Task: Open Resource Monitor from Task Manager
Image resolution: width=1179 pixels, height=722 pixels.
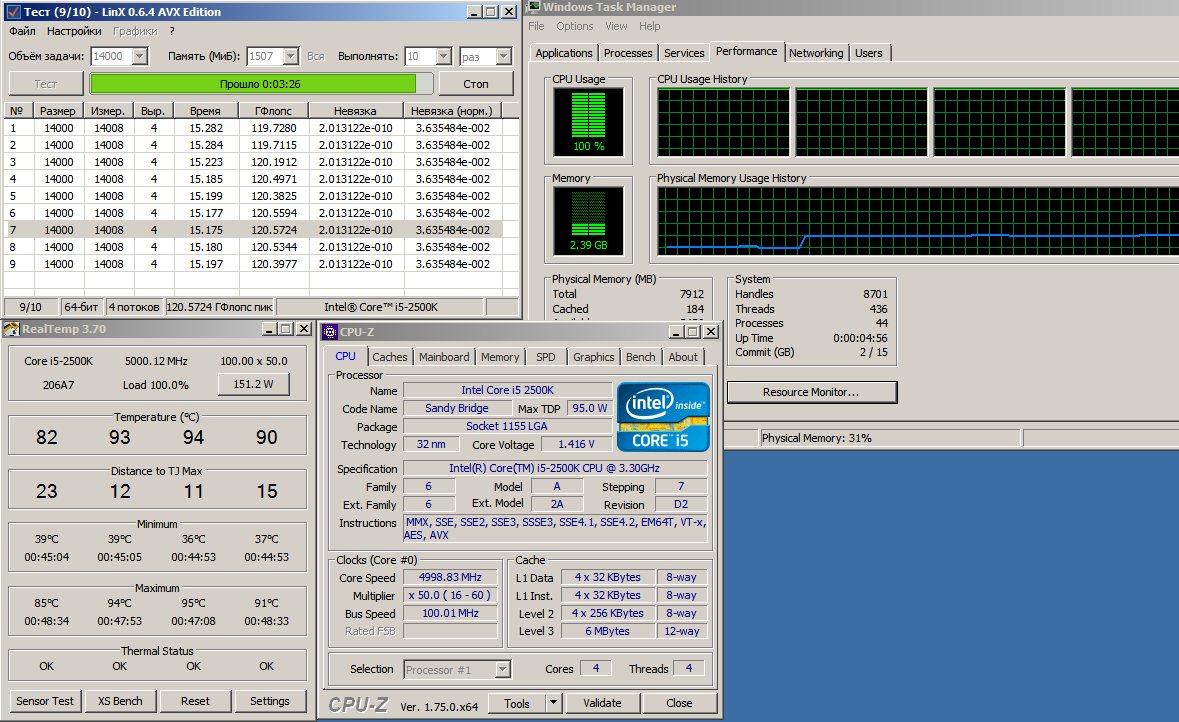Action: tap(811, 392)
